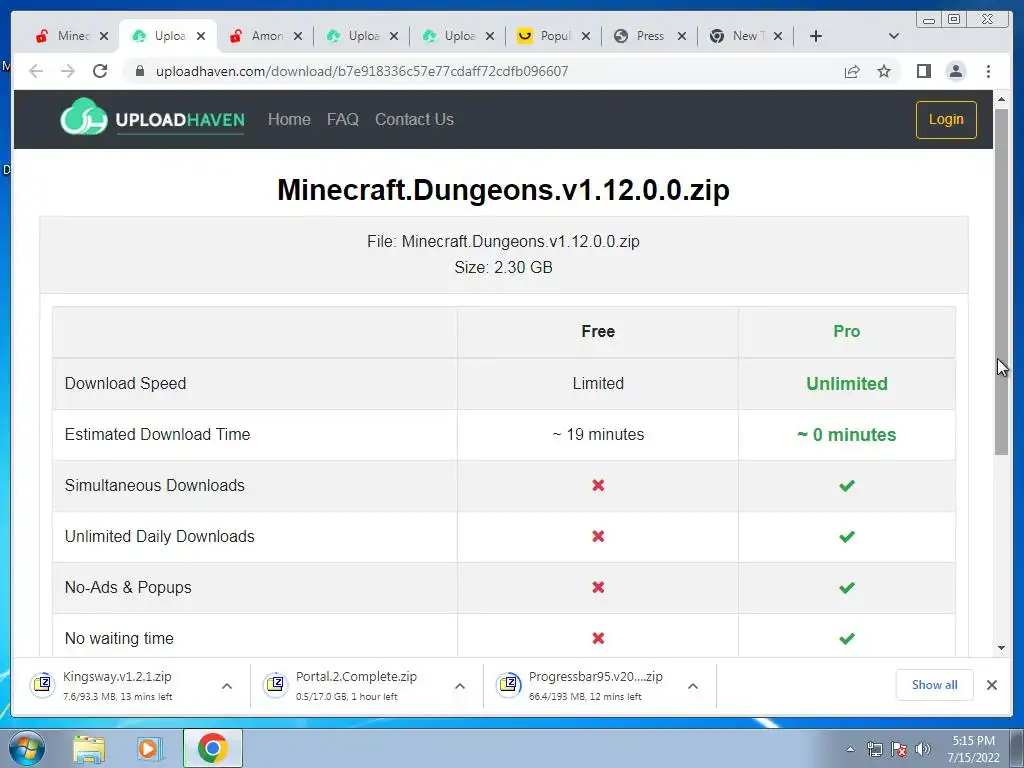The width and height of the screenshot is (1024, 768).
Task: Click the Progressbar95 zip file icon
Action: 509,684
